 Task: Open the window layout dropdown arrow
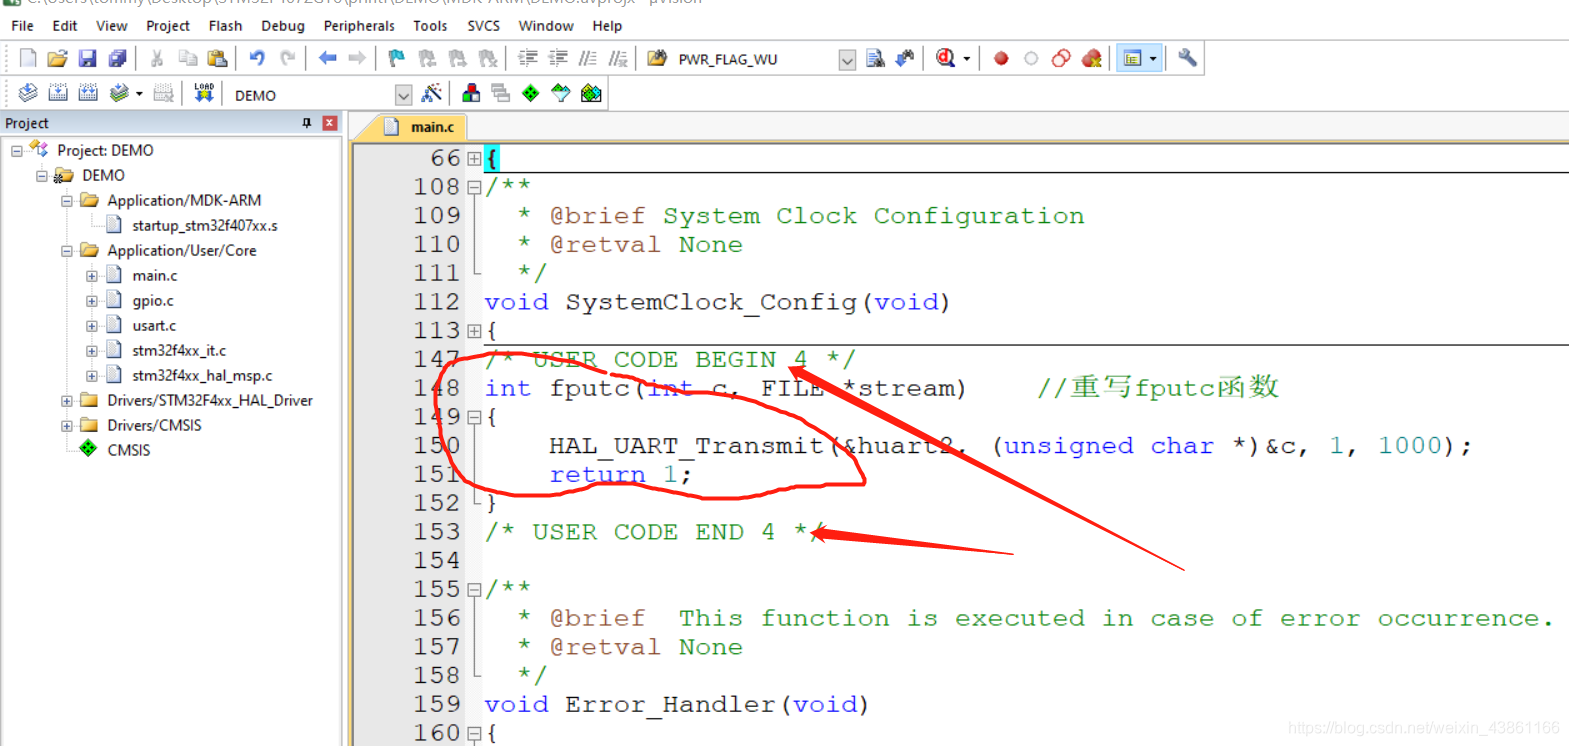1153,59
